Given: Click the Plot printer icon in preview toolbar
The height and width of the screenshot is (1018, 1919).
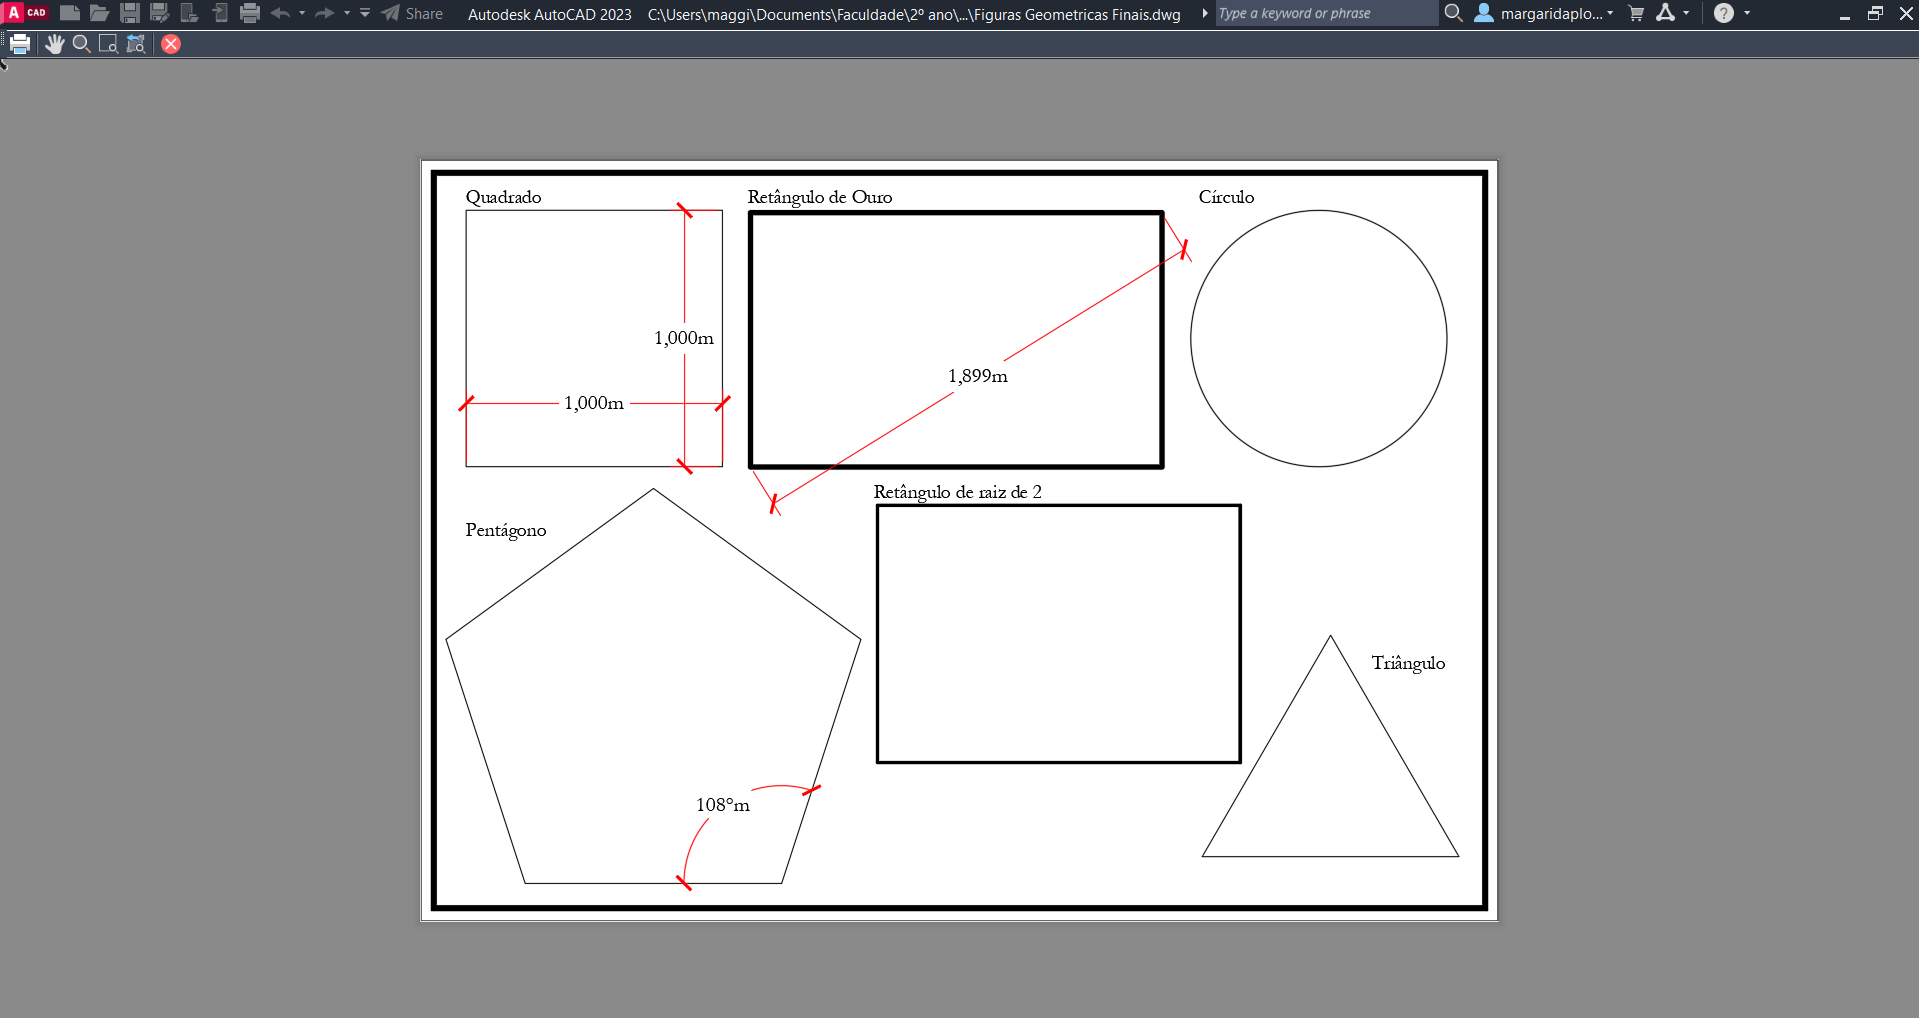Looking at the screenshot, I should click(x=20, y=44).
